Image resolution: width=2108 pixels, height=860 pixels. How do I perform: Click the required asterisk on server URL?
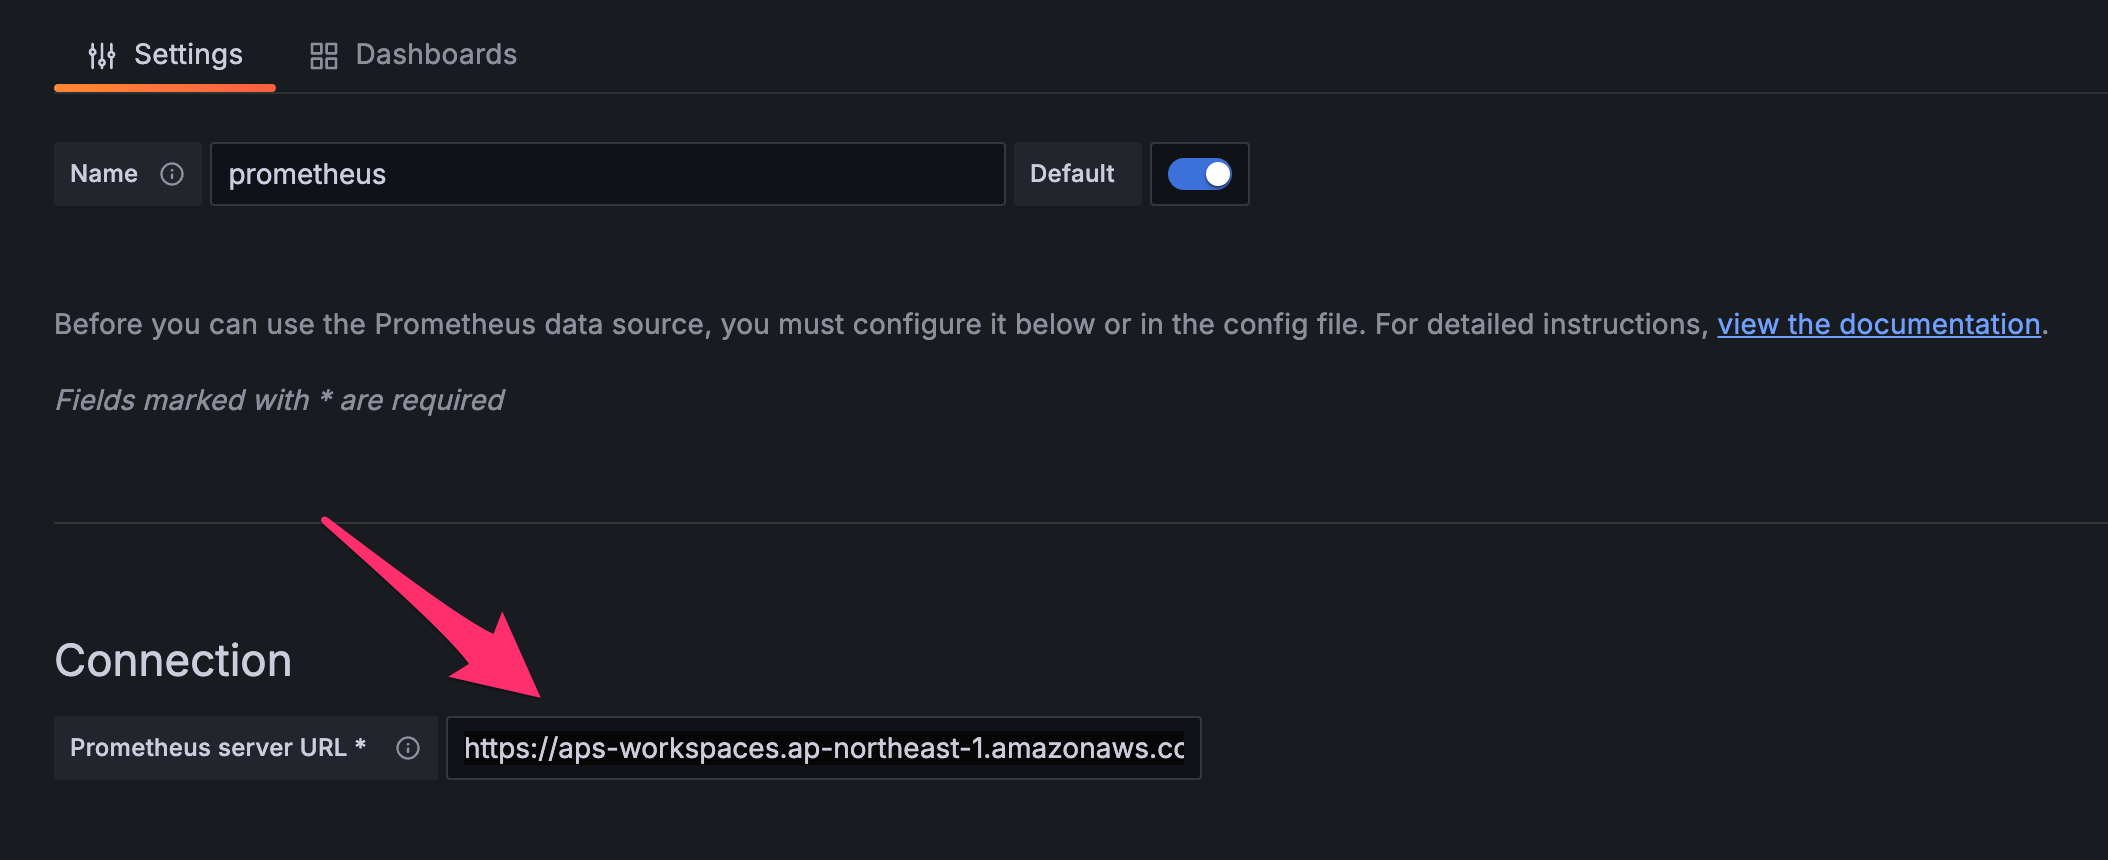(x=361, y=745)
